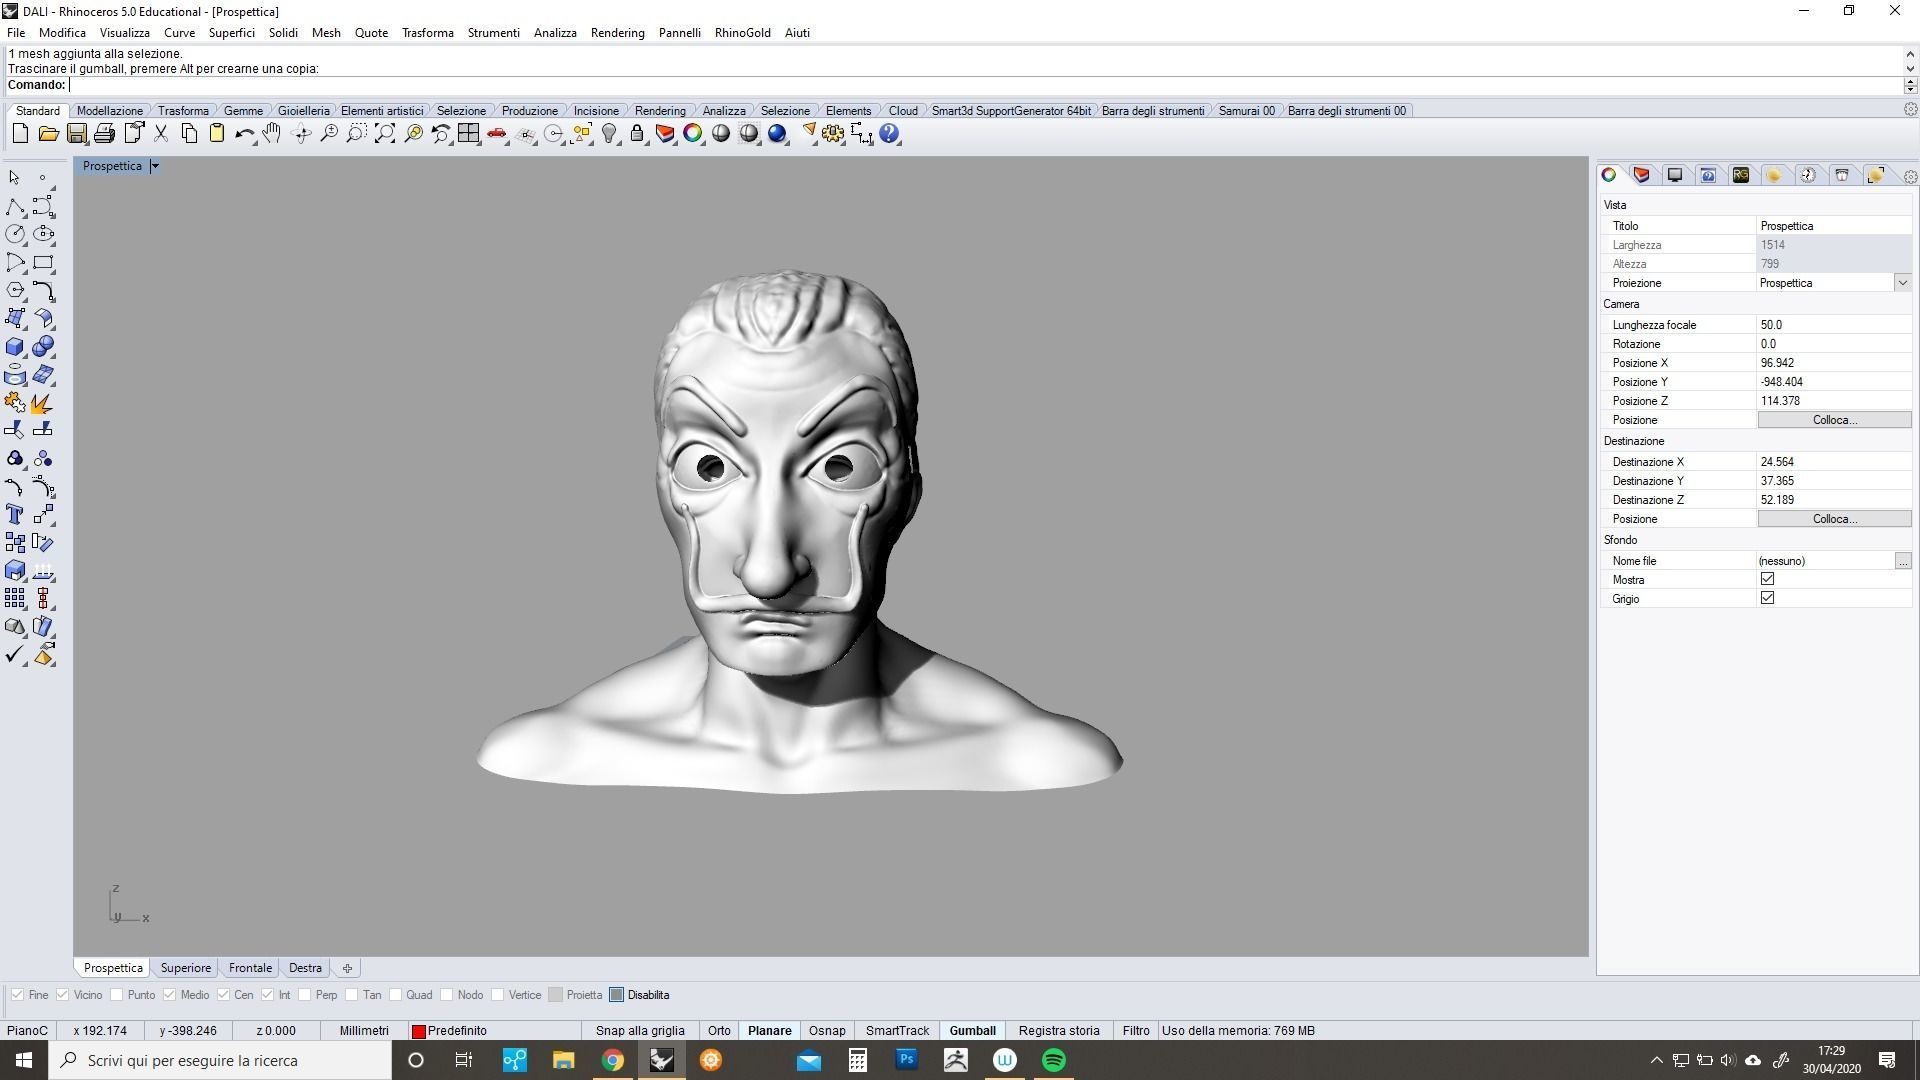Select the Polyline tool in left toolbar
Viewport: 1920px width, 1080px height.
coord(15,207)
